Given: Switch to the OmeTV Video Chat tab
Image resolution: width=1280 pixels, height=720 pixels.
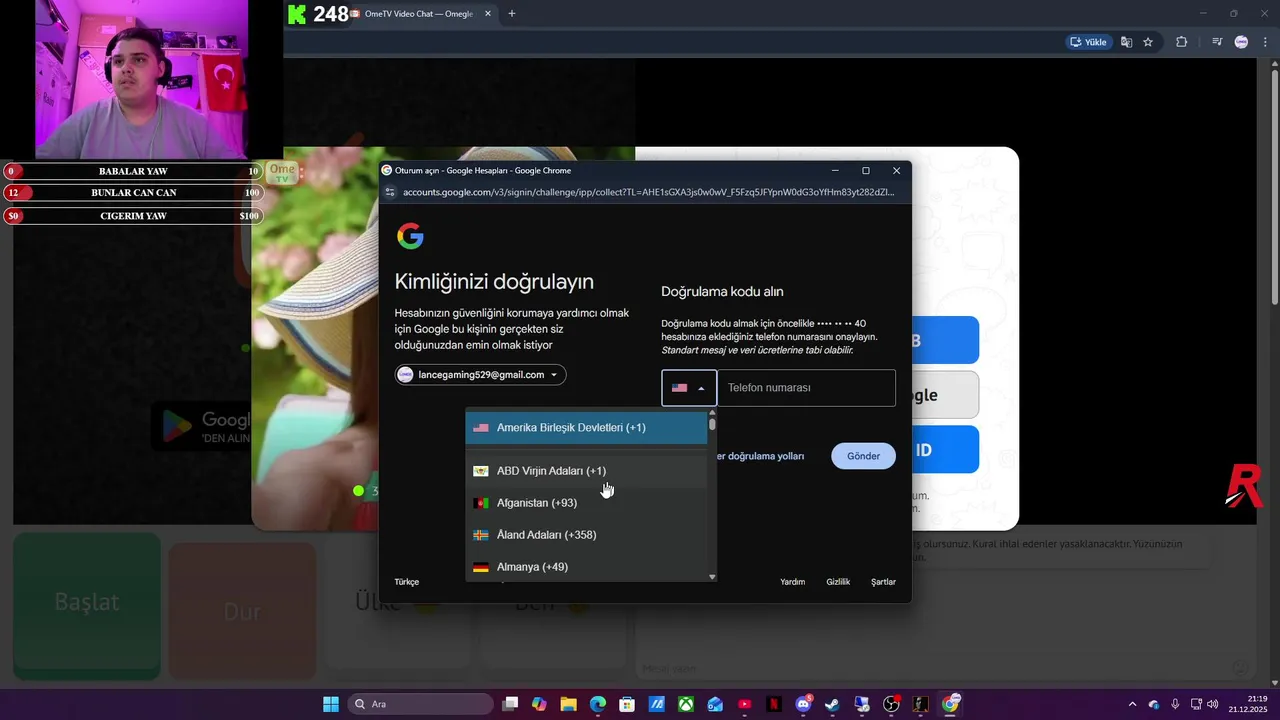Looking at the screenshot, I should [420, 14].
